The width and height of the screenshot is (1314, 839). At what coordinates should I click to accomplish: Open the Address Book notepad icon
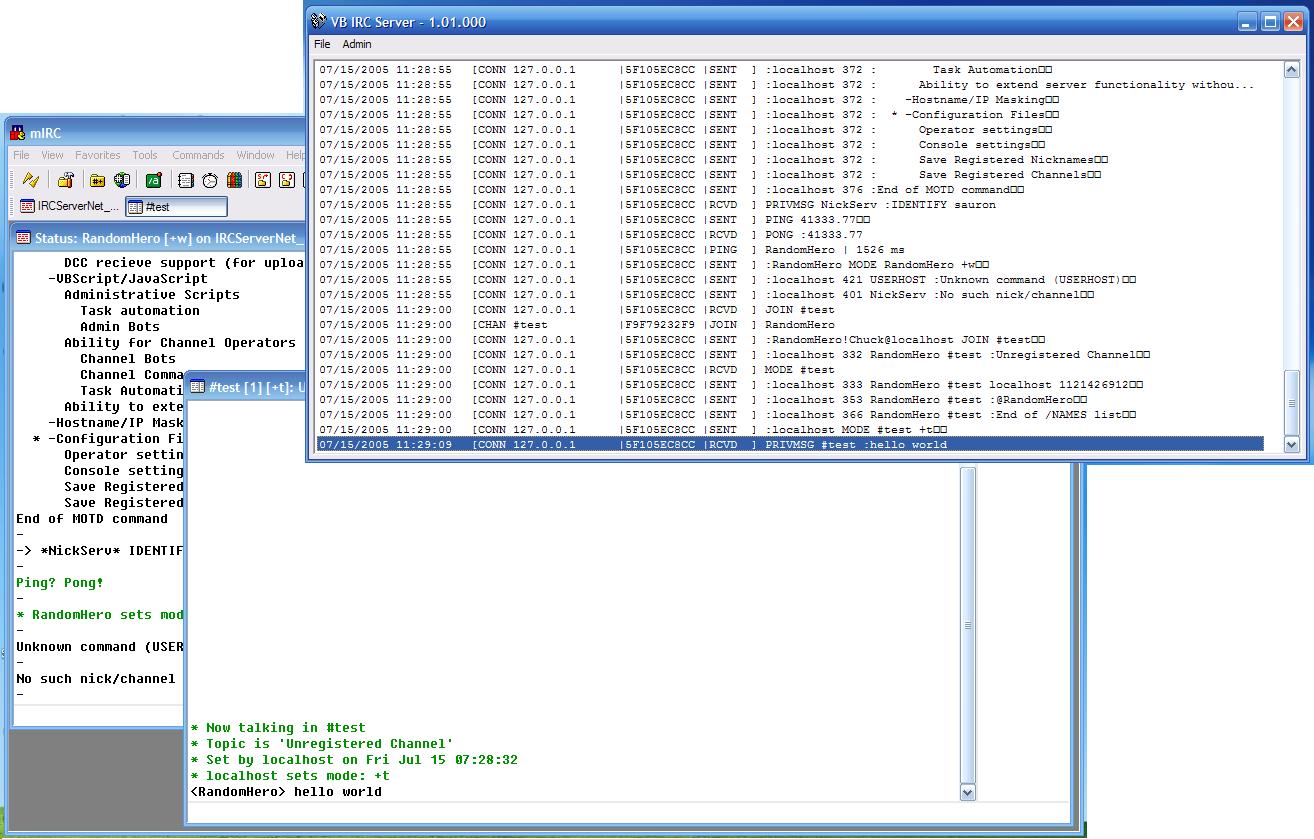coord(185,180)
